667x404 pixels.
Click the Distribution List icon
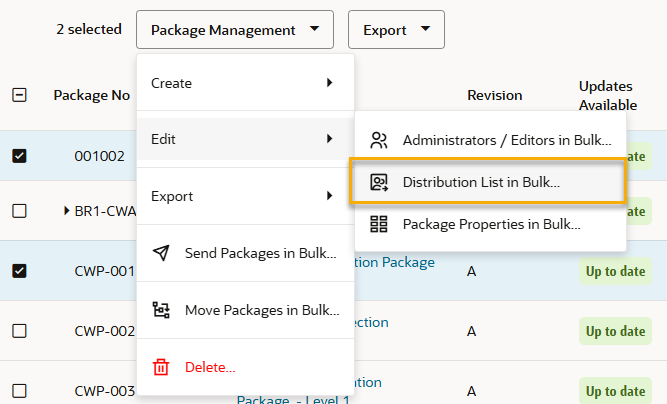tap(379, 182)
